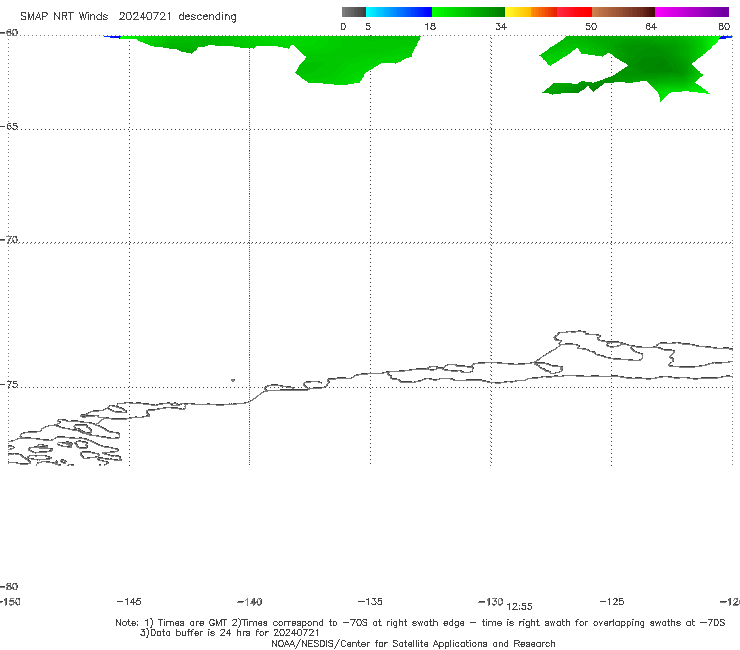The image size is (740, 650).
Task: Click the colorbar label '50'
Action: pos(591,27)
